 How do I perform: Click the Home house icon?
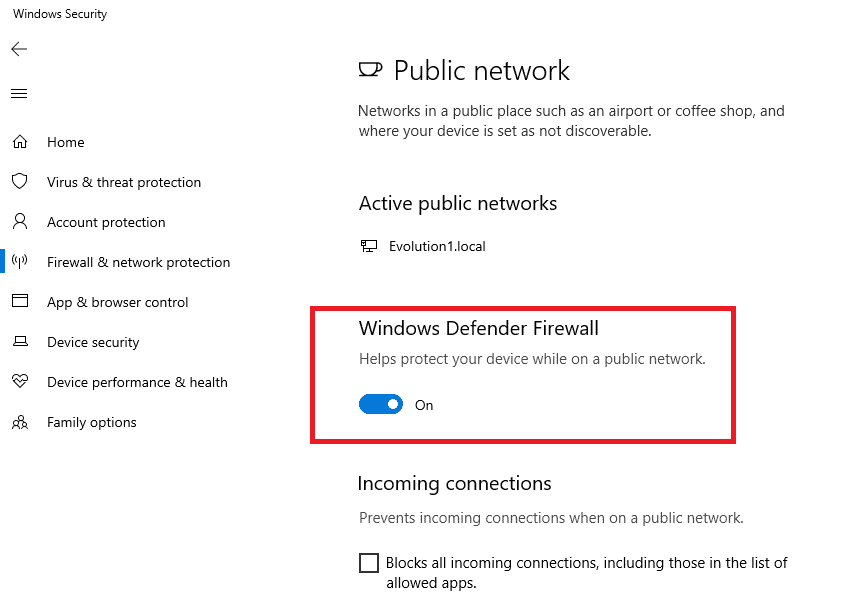pyautogui.click(x=20, y=142)
